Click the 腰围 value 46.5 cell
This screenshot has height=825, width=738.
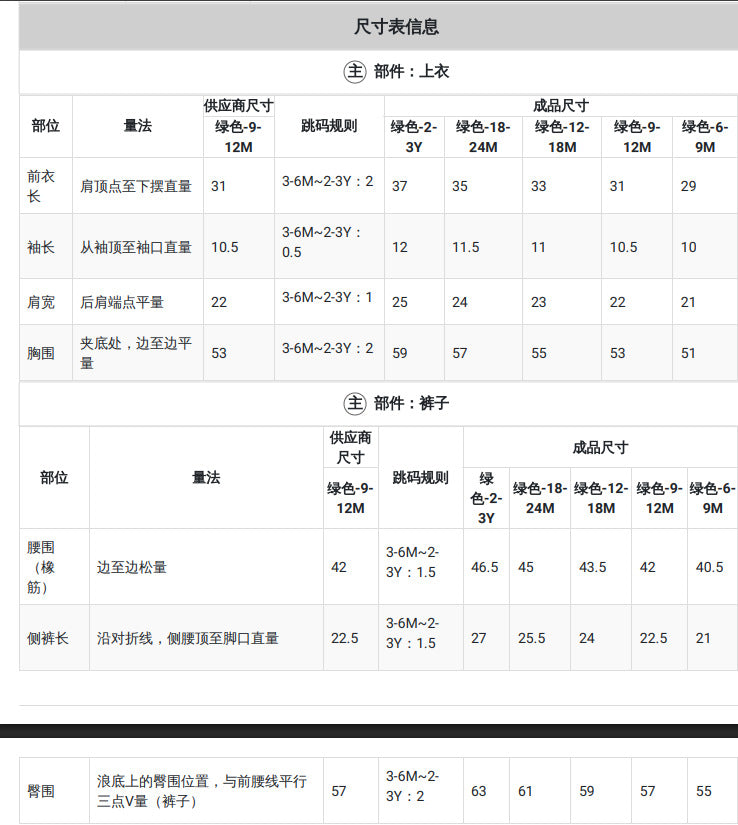[x=486, y=567]
